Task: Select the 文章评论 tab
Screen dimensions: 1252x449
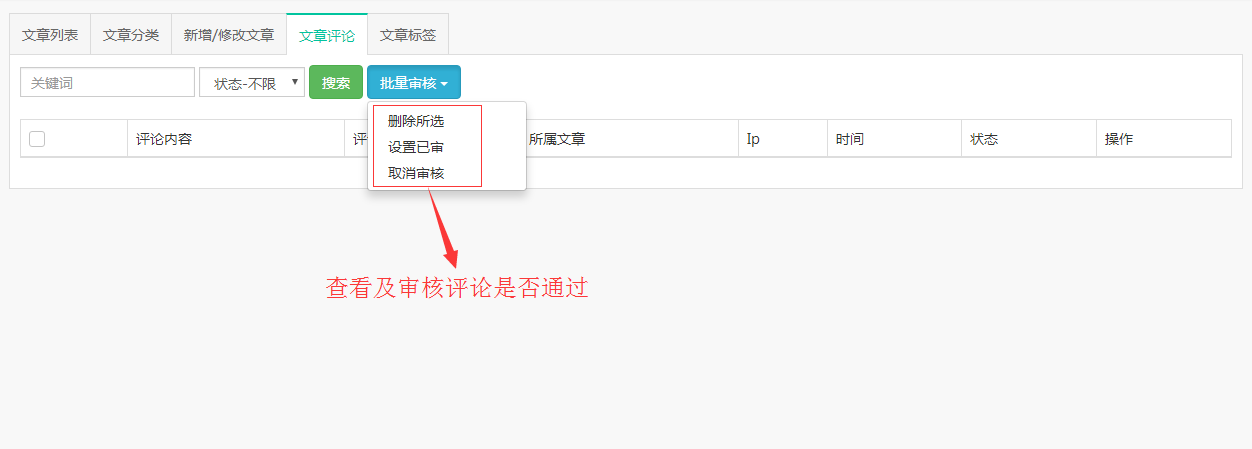Action: [x=327, y=35]
